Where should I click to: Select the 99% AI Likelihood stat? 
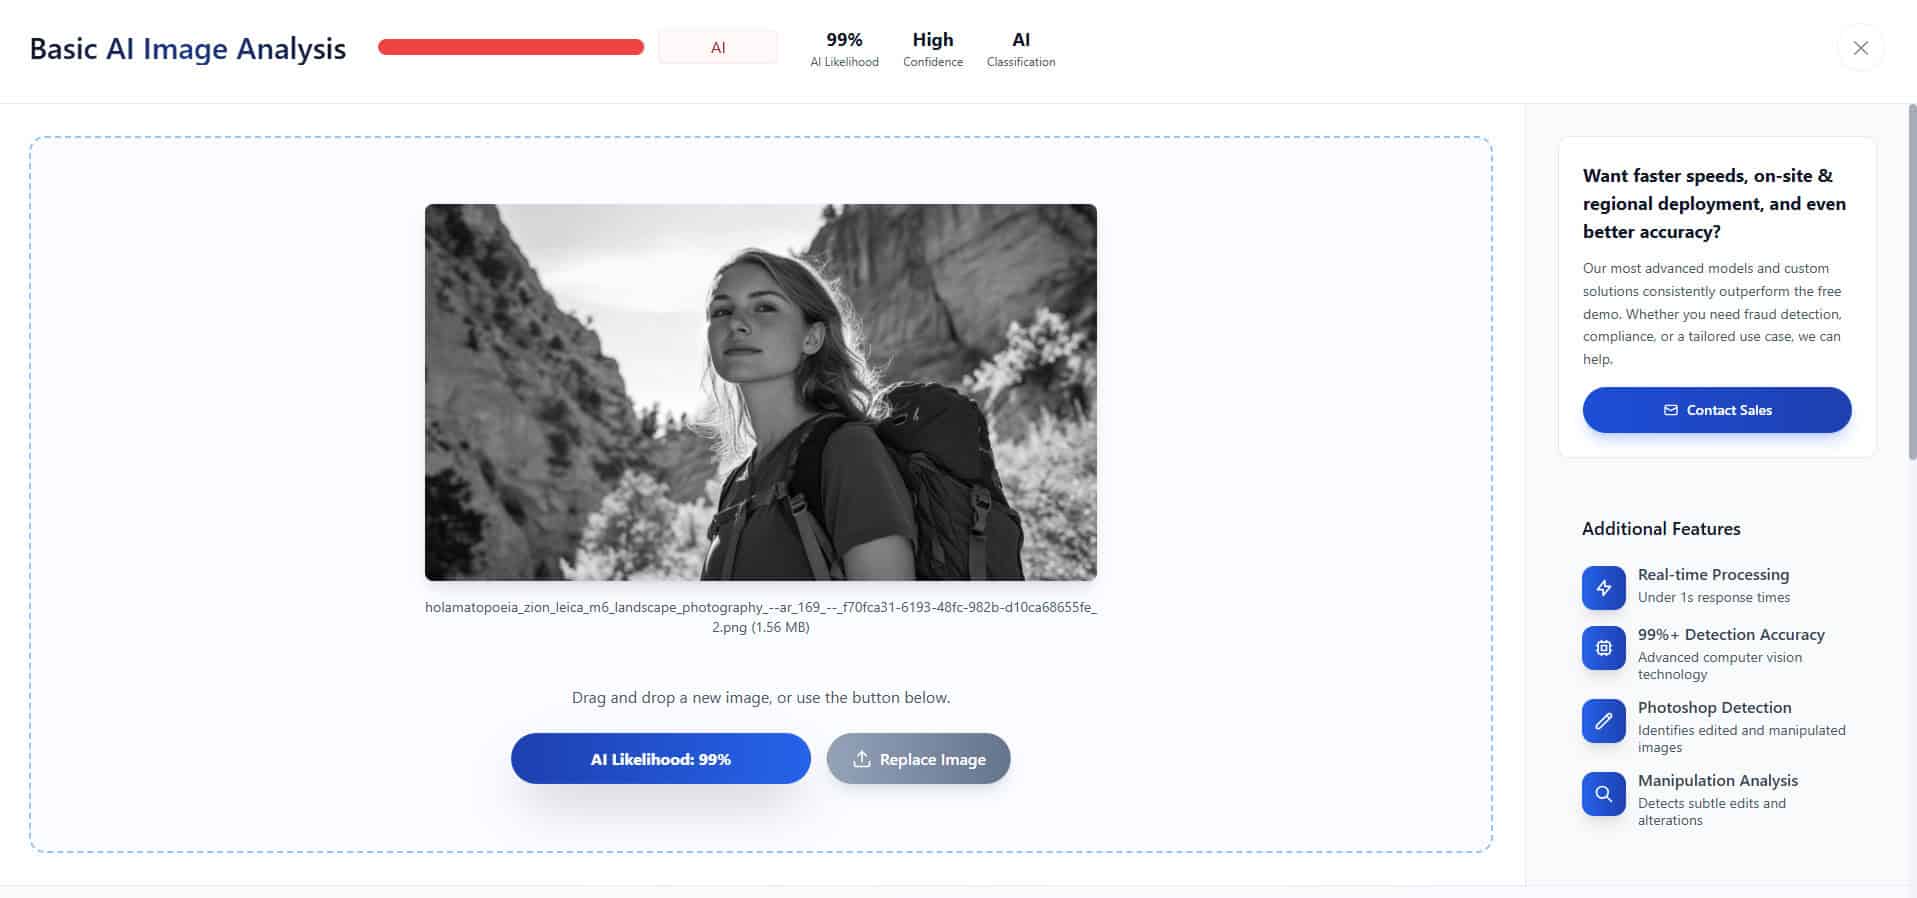point(844,48)
